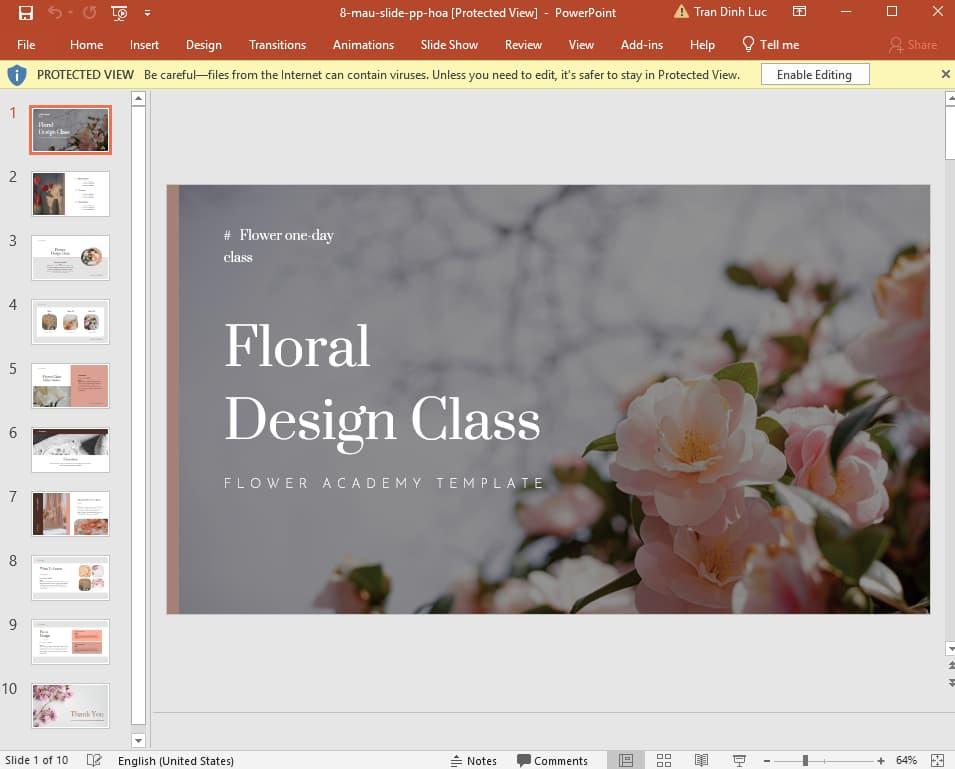Click the zoom slider handle
The width and height of the screenshot is (955, 769).
[806, 760]
